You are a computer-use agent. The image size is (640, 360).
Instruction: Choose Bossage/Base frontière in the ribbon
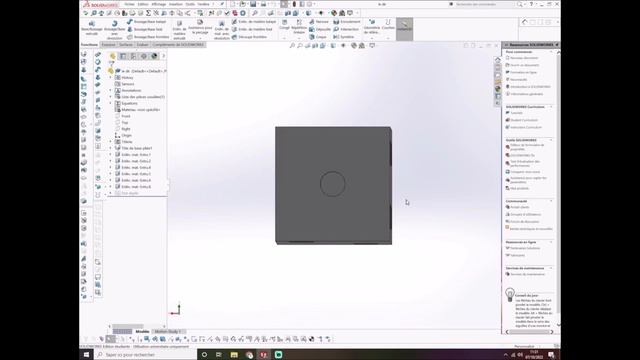(x=148, y=37)
